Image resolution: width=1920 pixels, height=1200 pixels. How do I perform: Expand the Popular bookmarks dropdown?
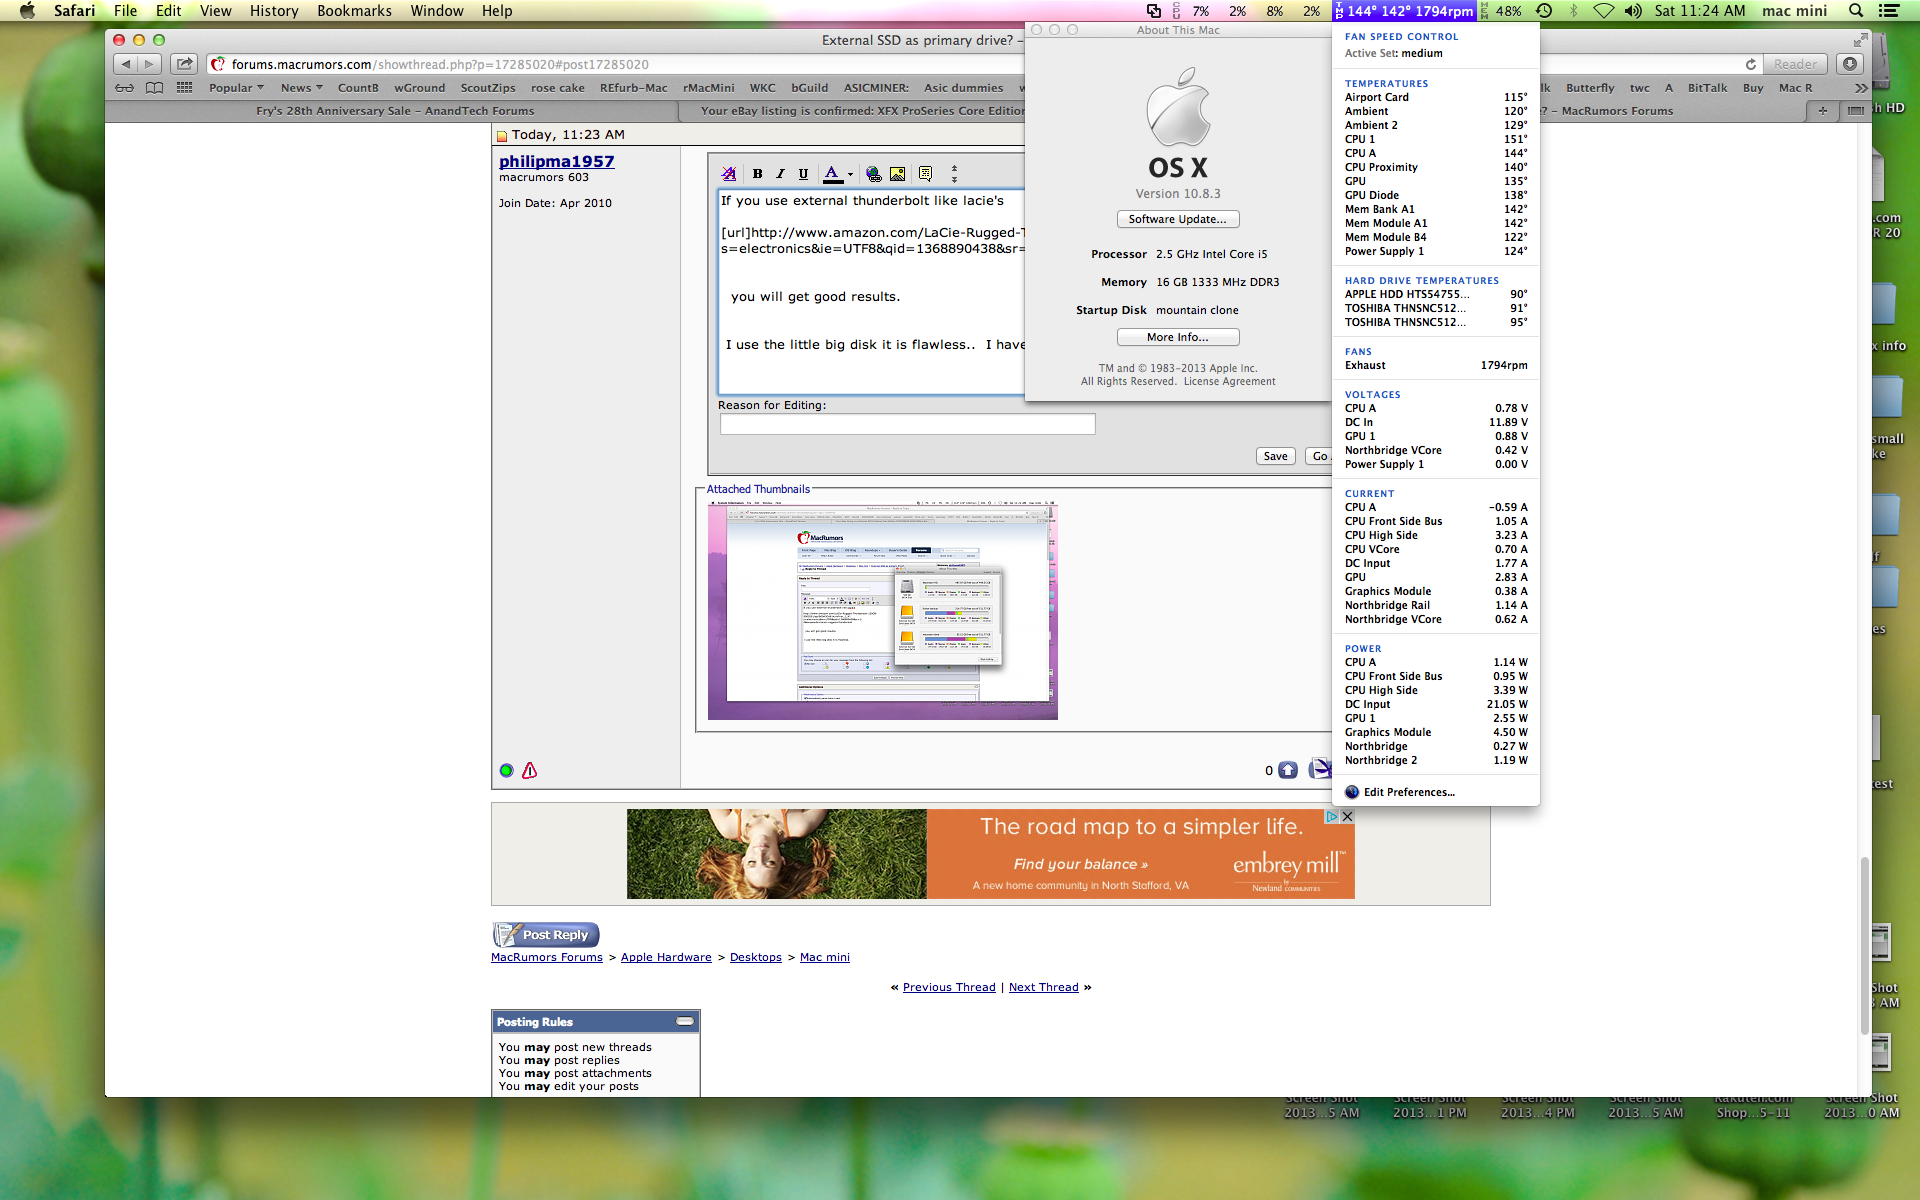[x=236, y=88]
